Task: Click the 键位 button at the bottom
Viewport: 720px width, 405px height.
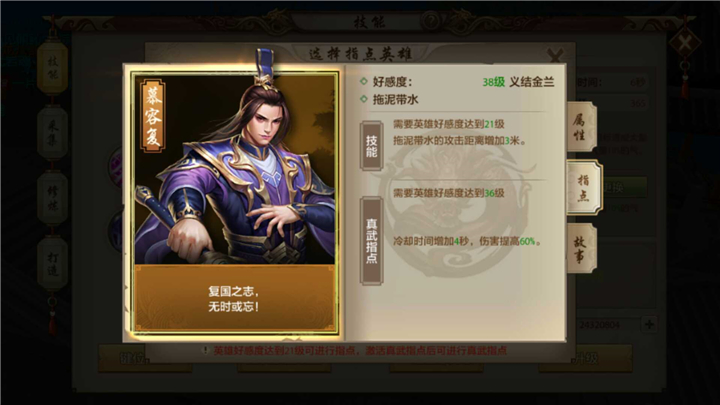Action: pos(133,358)
